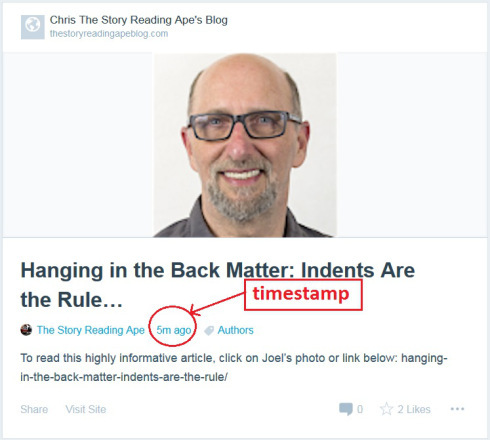Click Joel's featured photo
Image resolution: width=490 pixels, height=440 pixels.
(x=245, y=145)
